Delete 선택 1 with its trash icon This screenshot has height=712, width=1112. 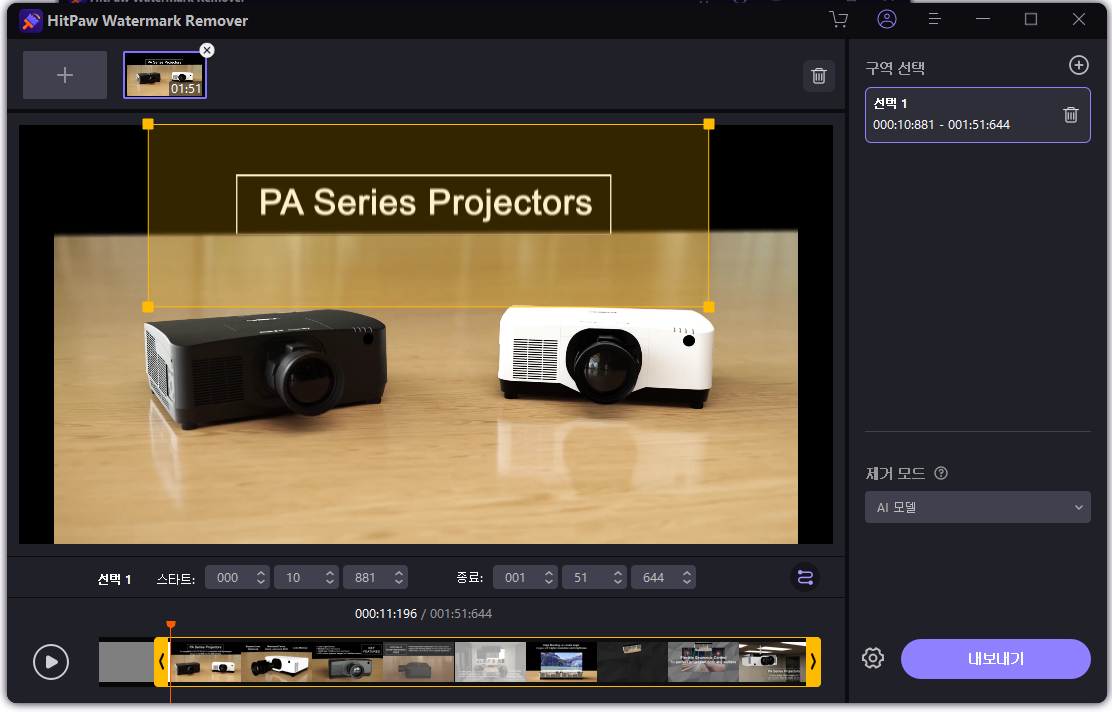click(1071, 114)
